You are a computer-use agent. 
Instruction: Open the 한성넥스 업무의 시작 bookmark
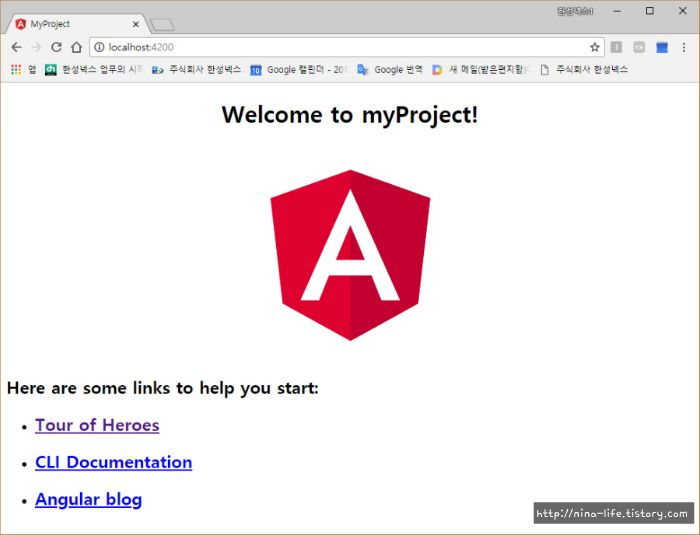tap(94, 69)
